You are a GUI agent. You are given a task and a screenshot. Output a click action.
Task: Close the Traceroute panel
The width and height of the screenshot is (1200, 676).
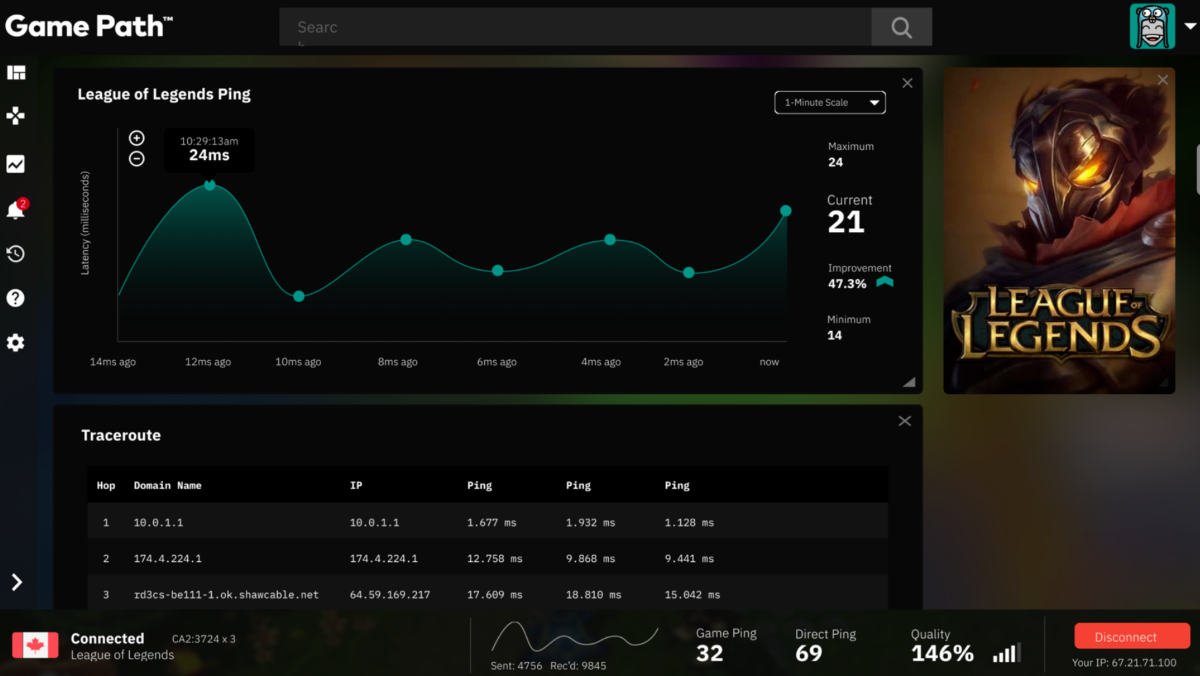(905, 421)
